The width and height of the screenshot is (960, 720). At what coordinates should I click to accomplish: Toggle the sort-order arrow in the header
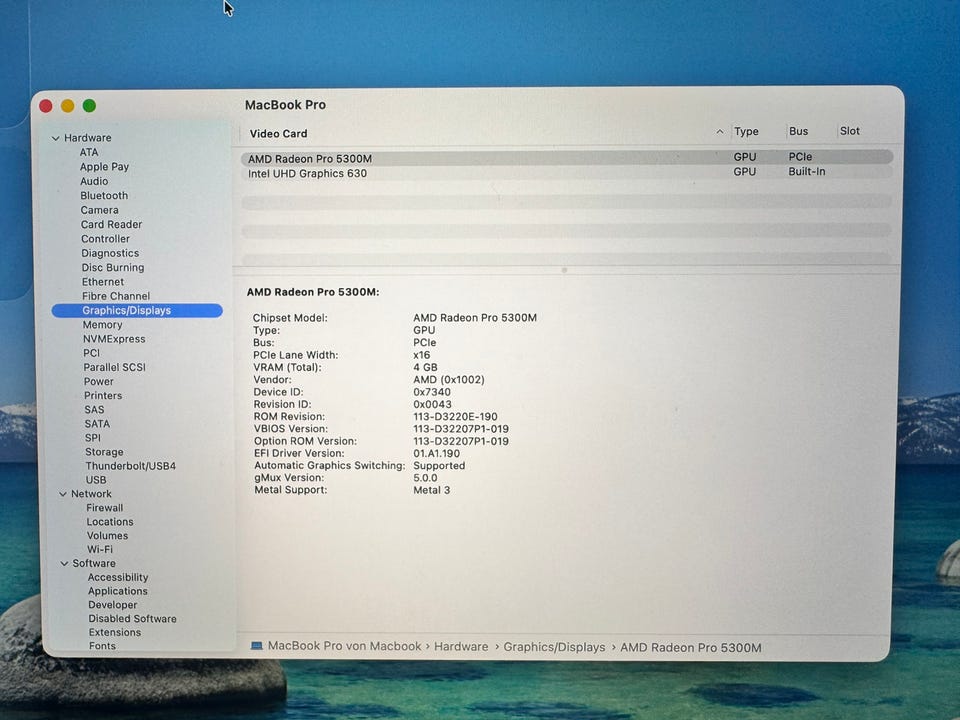click(720, 132)
